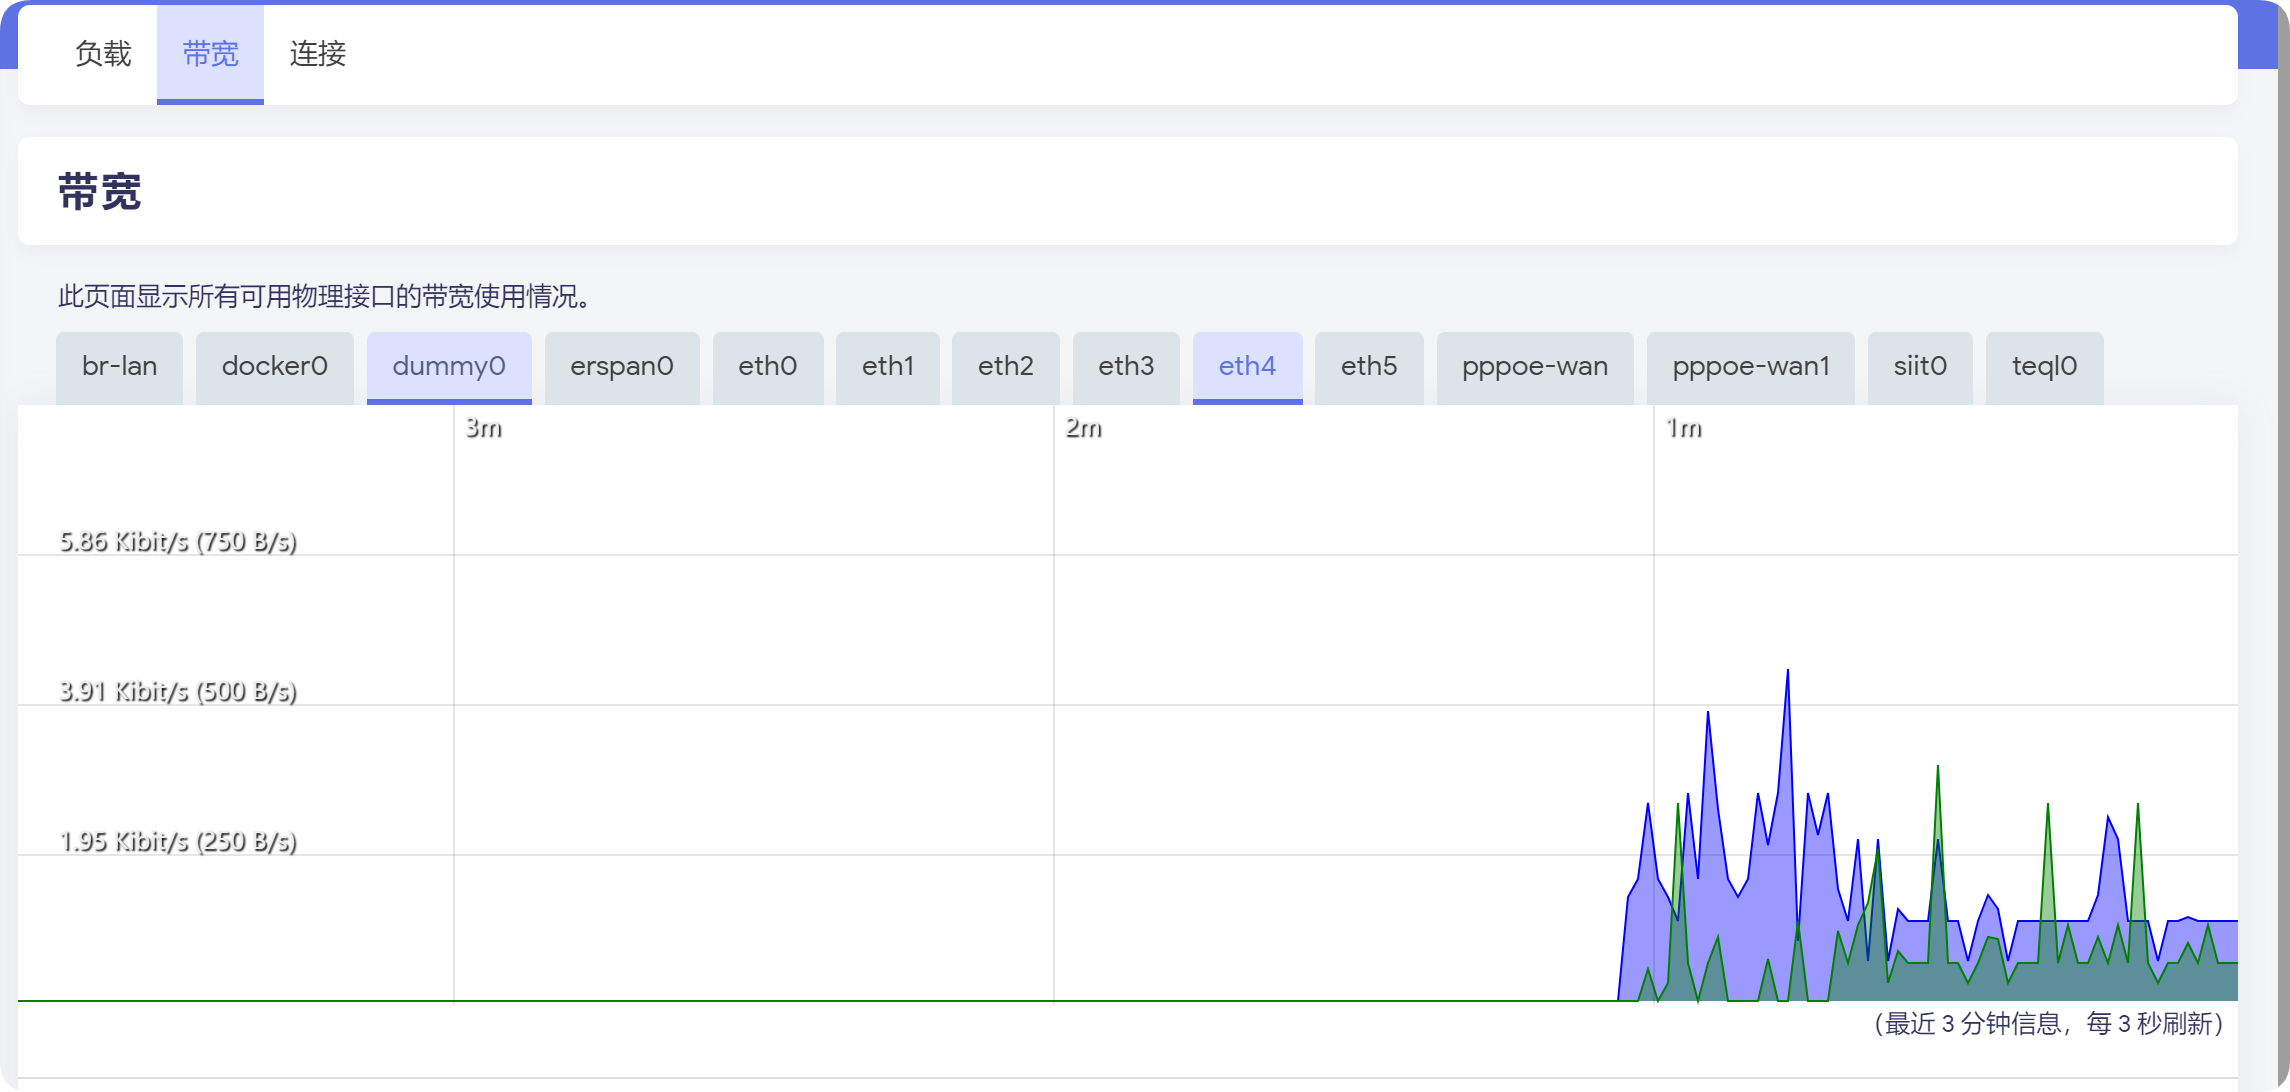Click the eth4 interface tab

1247,367
